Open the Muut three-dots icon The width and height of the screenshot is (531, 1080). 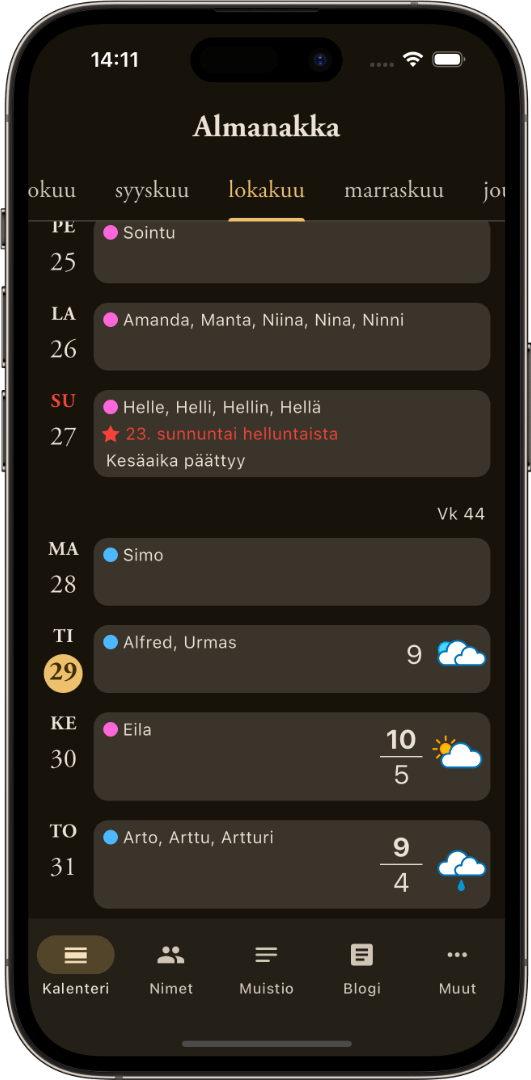coord(457,955)
